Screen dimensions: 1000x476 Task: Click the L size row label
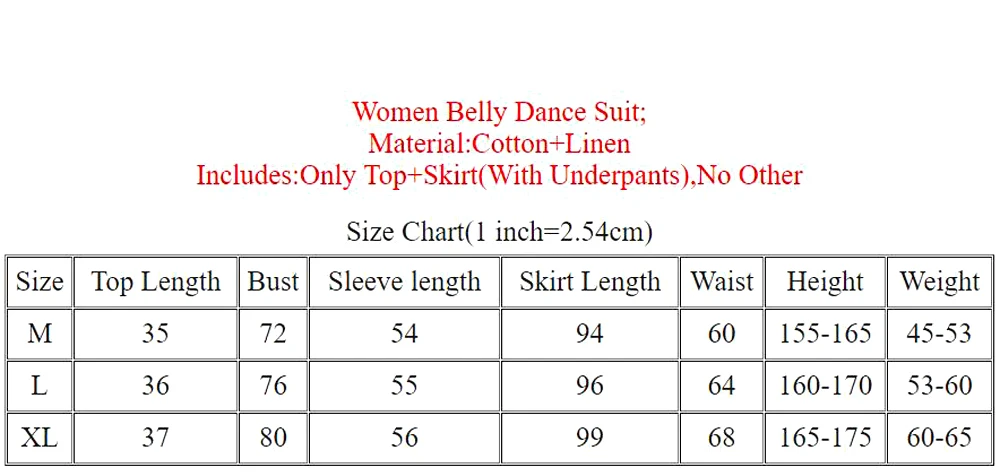39,385
